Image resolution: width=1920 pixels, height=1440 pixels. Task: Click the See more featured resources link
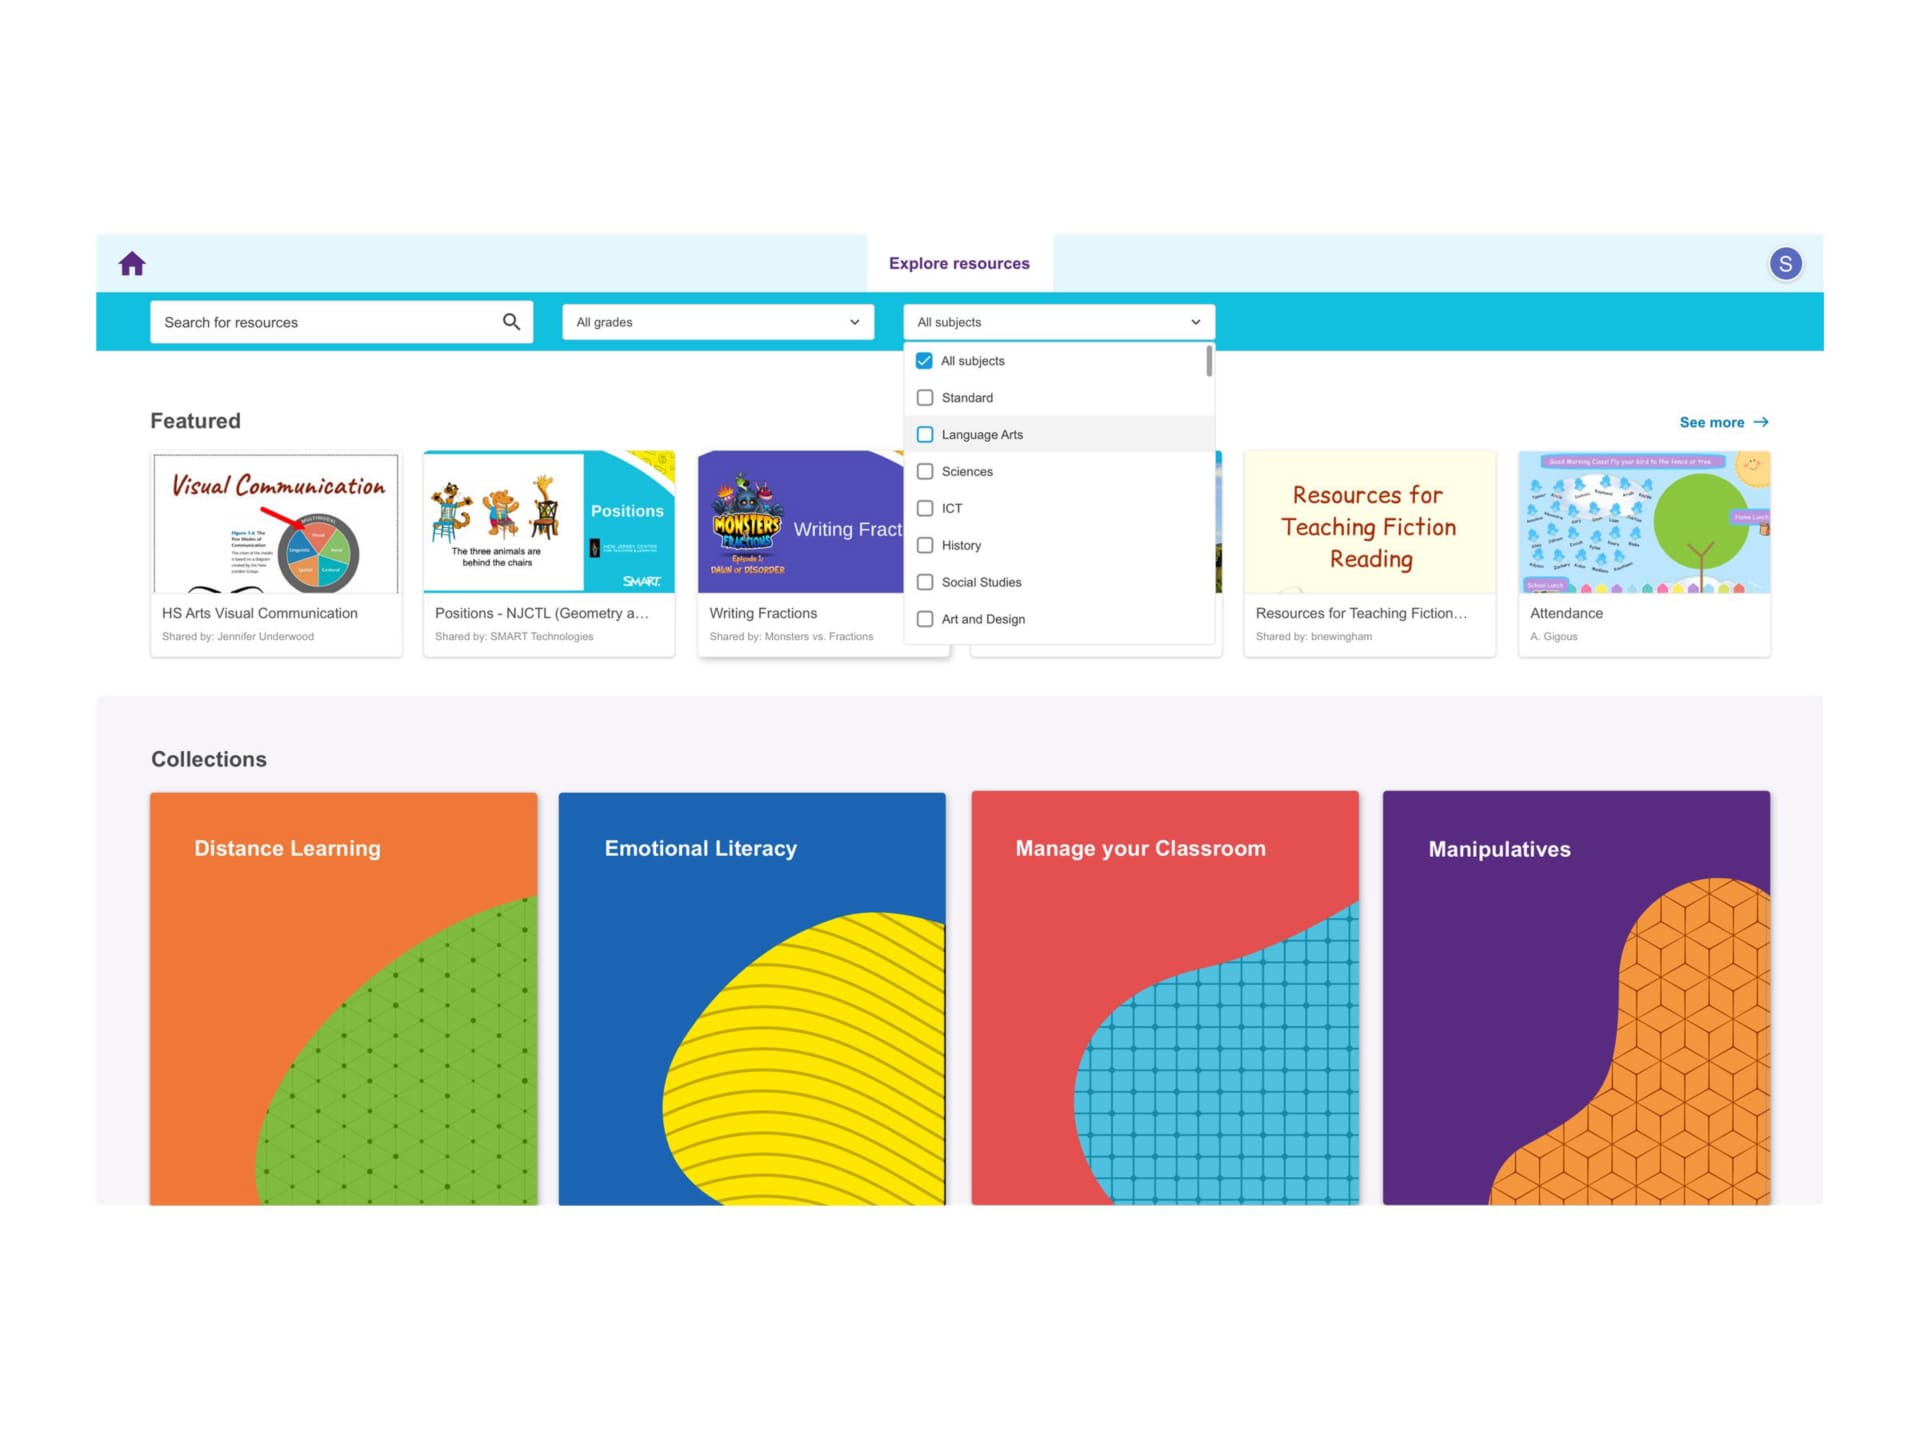pos(1723,421)
